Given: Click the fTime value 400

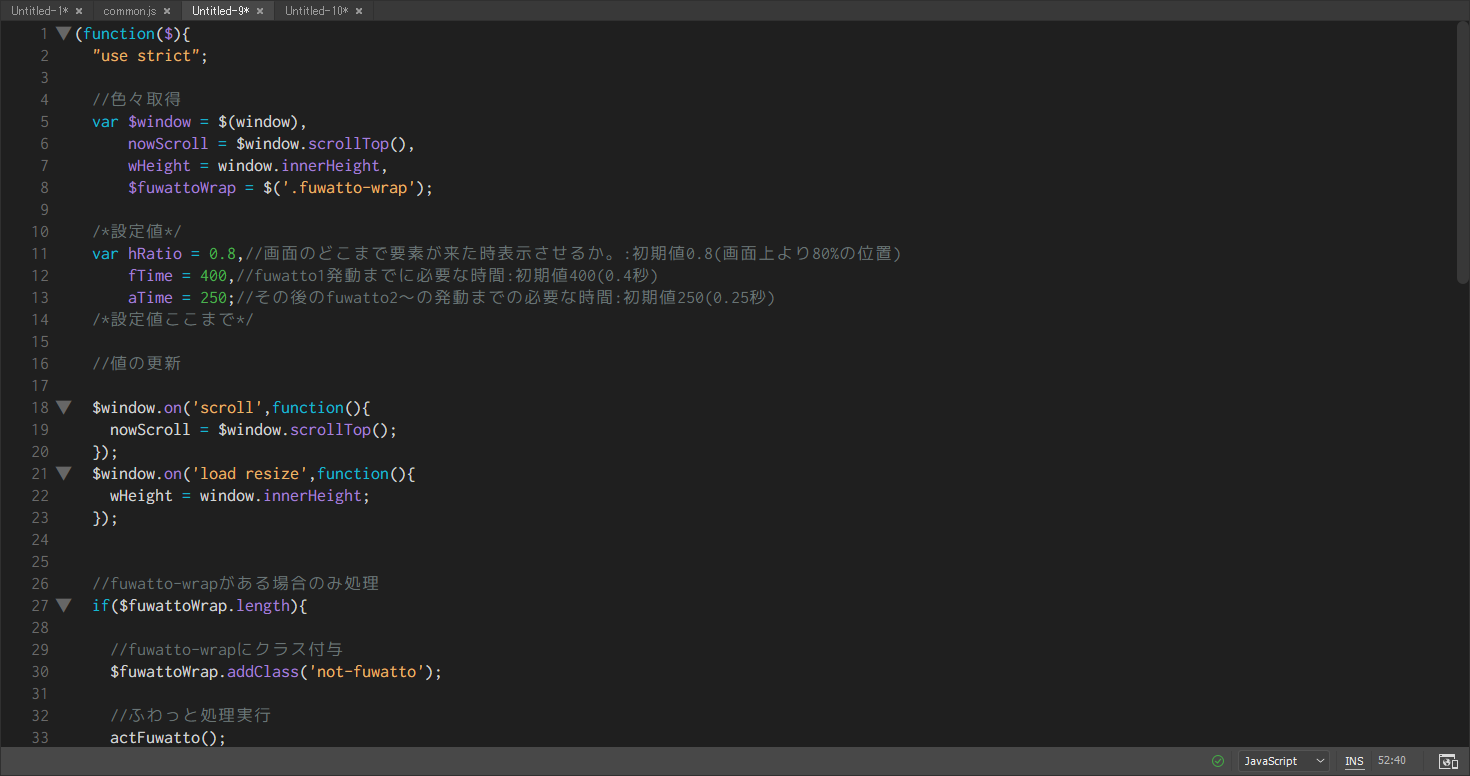Looking at the screenshot, I should (213, 275).
